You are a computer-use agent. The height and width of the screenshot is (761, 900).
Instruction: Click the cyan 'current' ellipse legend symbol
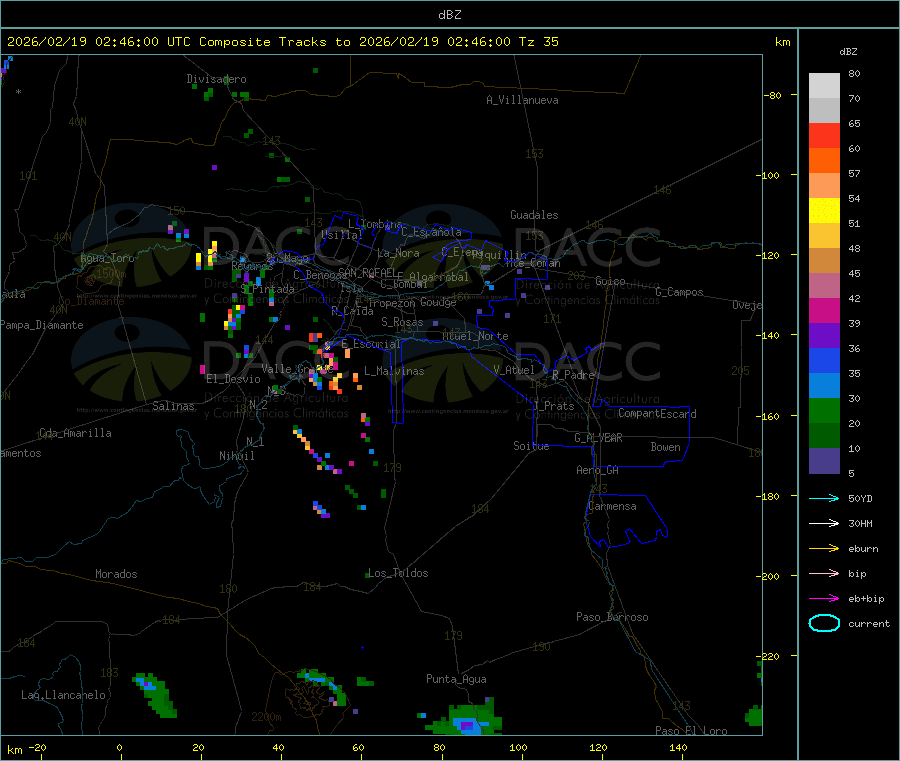point(824,623)
